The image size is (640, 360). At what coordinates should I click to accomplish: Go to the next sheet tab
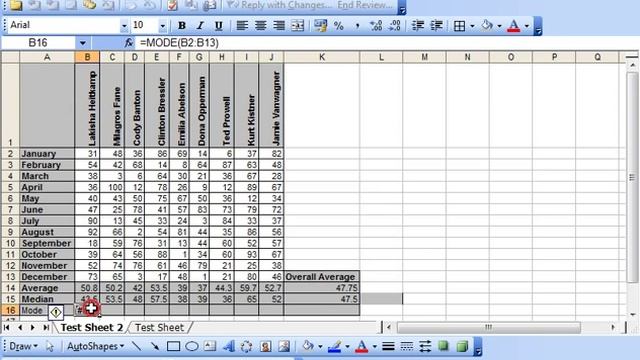(x=33, y=327)
